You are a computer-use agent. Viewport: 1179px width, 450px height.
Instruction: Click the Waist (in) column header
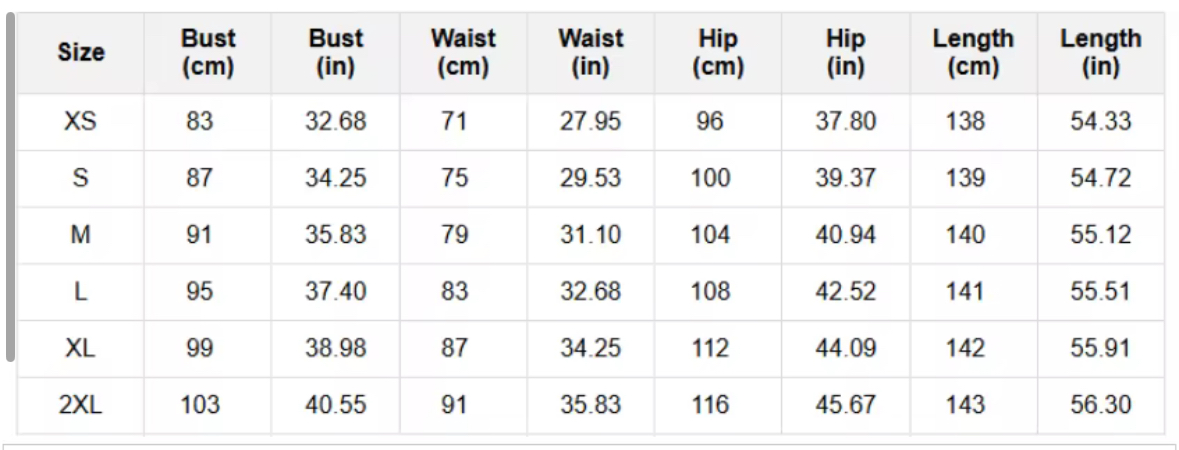click(590, 53)
